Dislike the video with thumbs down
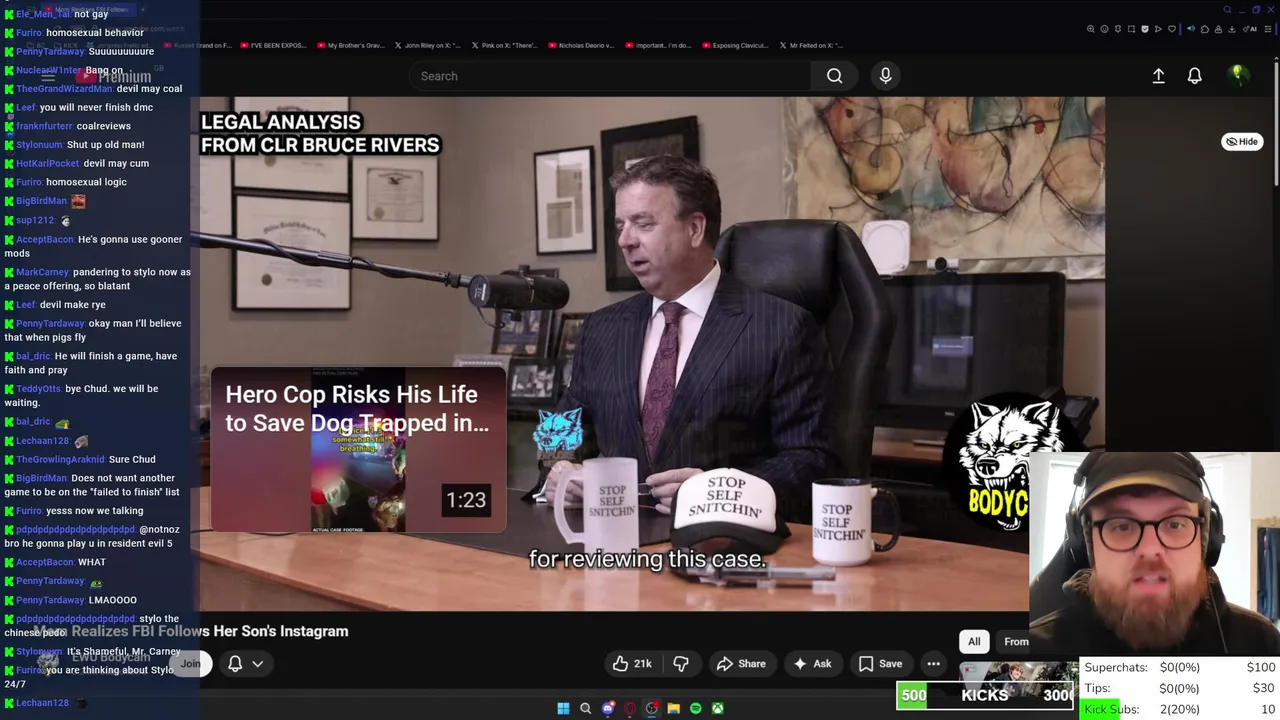 point(681,664)
